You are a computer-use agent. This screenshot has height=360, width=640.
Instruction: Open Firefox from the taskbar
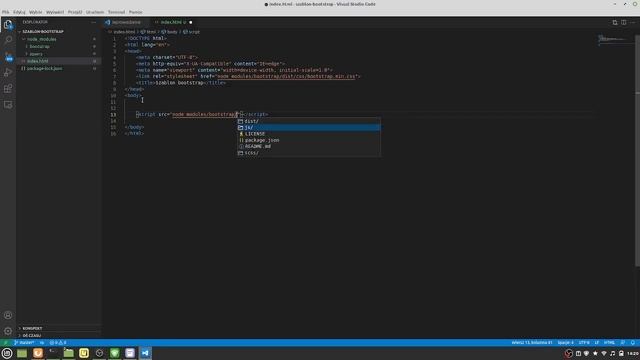click(x=38, y=353)
